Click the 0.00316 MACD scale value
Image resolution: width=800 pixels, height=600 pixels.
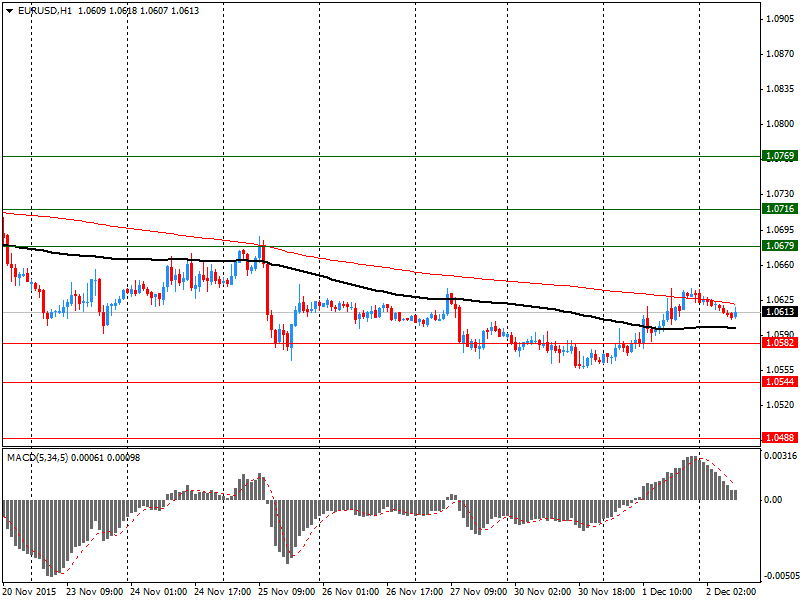[781, 456]
